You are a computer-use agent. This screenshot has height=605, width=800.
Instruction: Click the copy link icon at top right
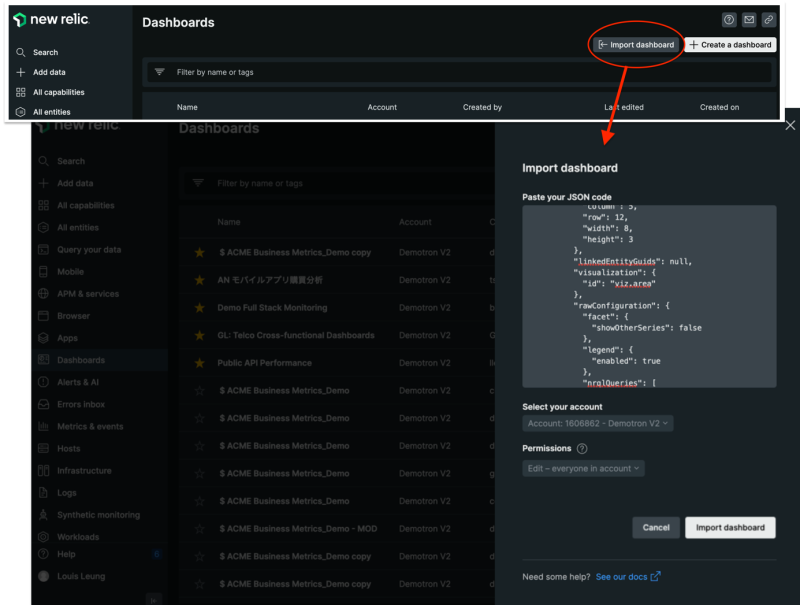[769, 19]
